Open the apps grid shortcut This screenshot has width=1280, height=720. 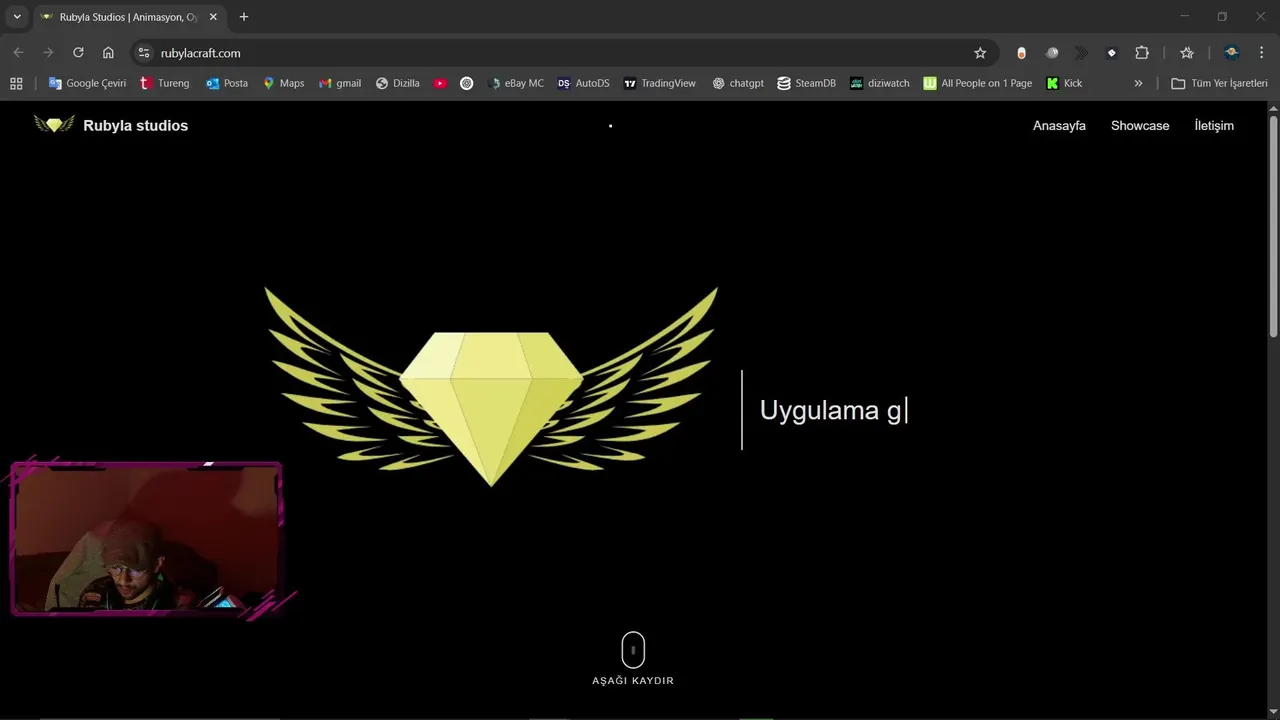[16, 83]
